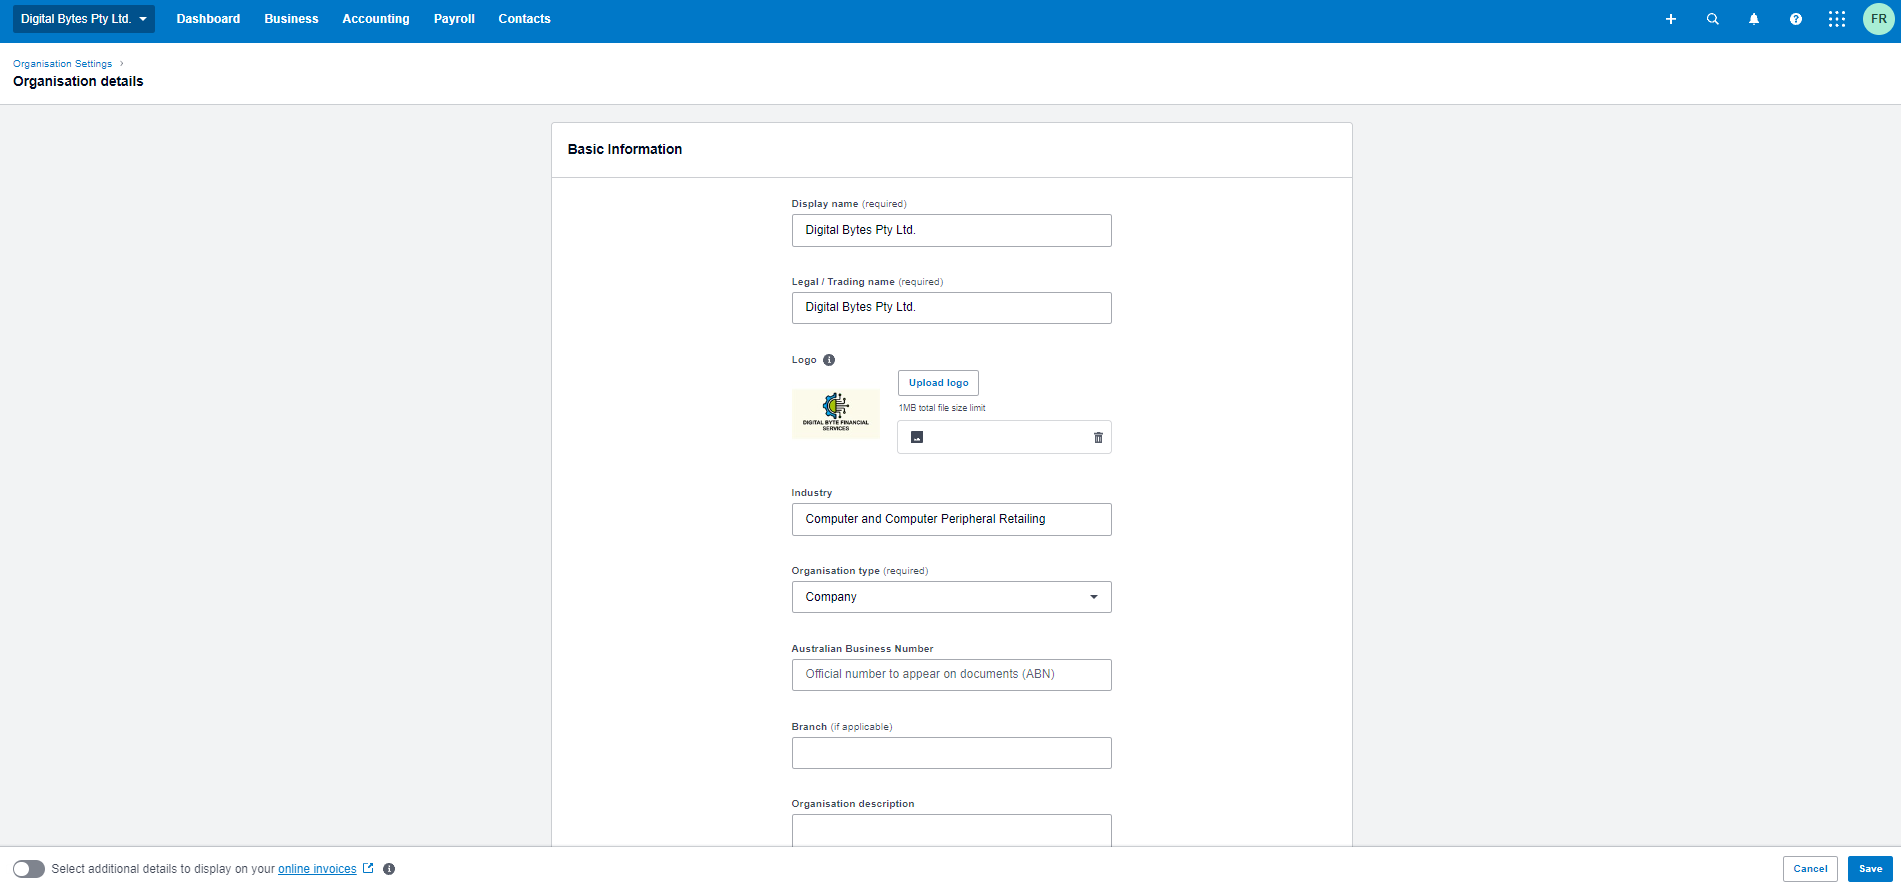The height and width of the screenshot is (888, 1901).
Task: Expand the Organisation type dropdown
Action: point(951,597)
